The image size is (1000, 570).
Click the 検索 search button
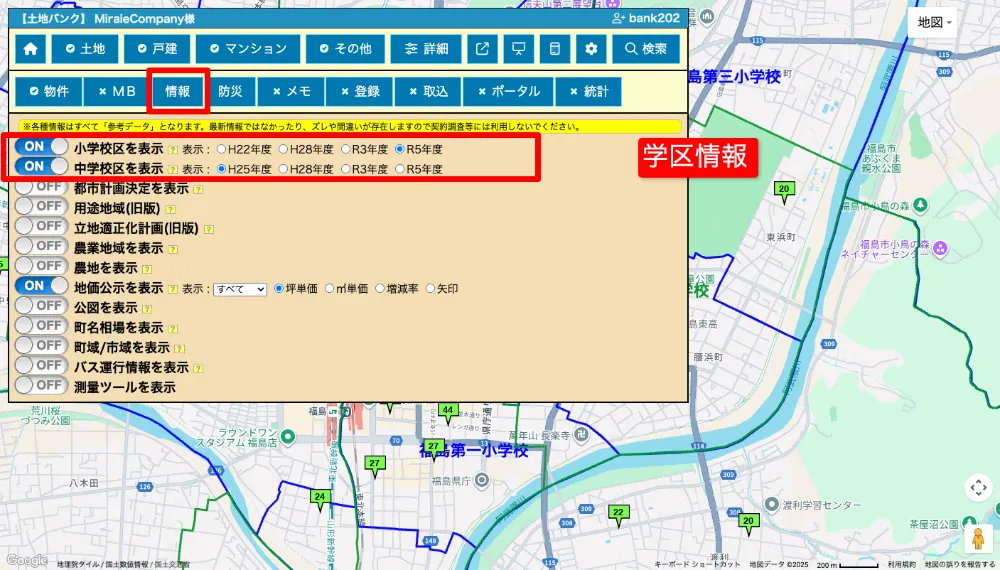pos(645,49)
